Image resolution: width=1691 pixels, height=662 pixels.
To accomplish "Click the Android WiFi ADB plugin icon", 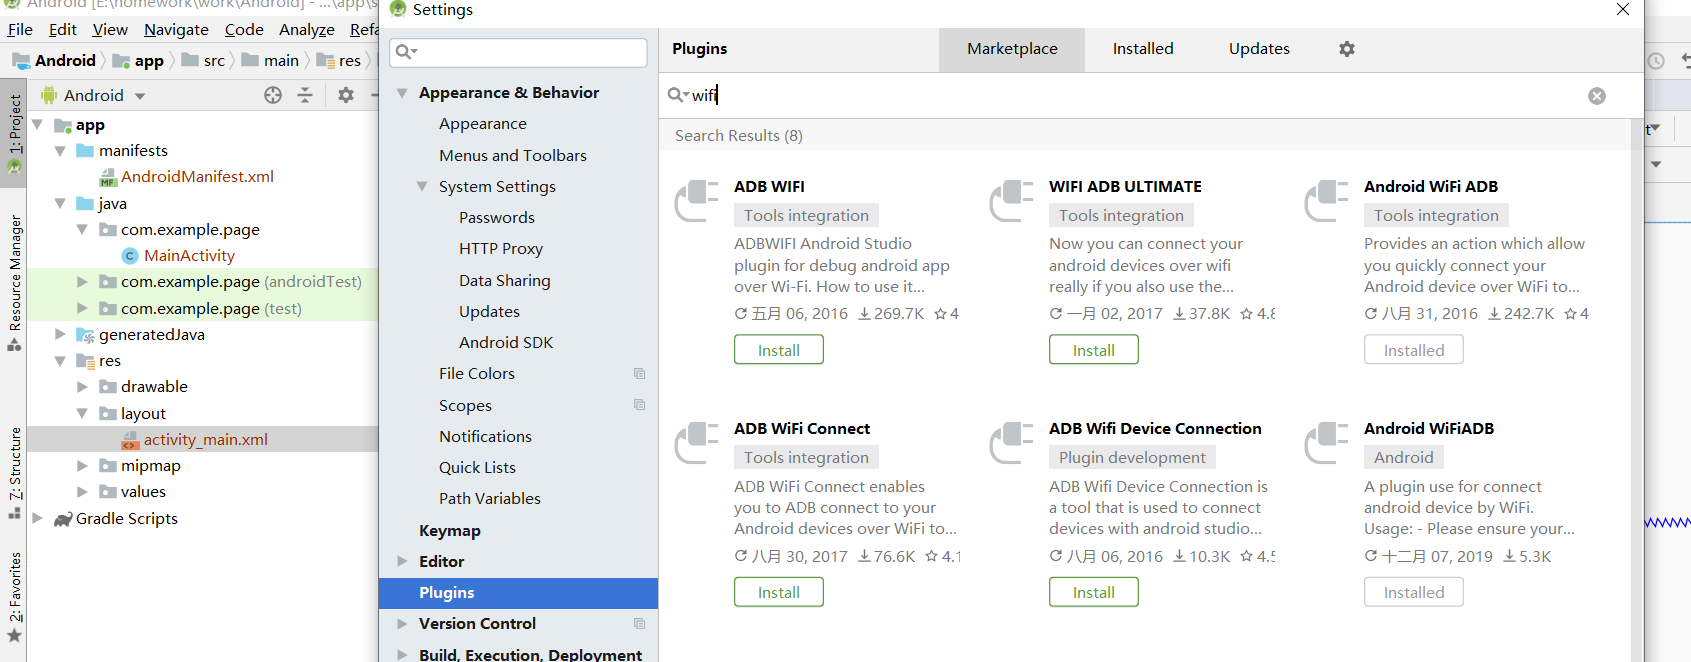I will pyautogui.click(x=1327, y=201).
